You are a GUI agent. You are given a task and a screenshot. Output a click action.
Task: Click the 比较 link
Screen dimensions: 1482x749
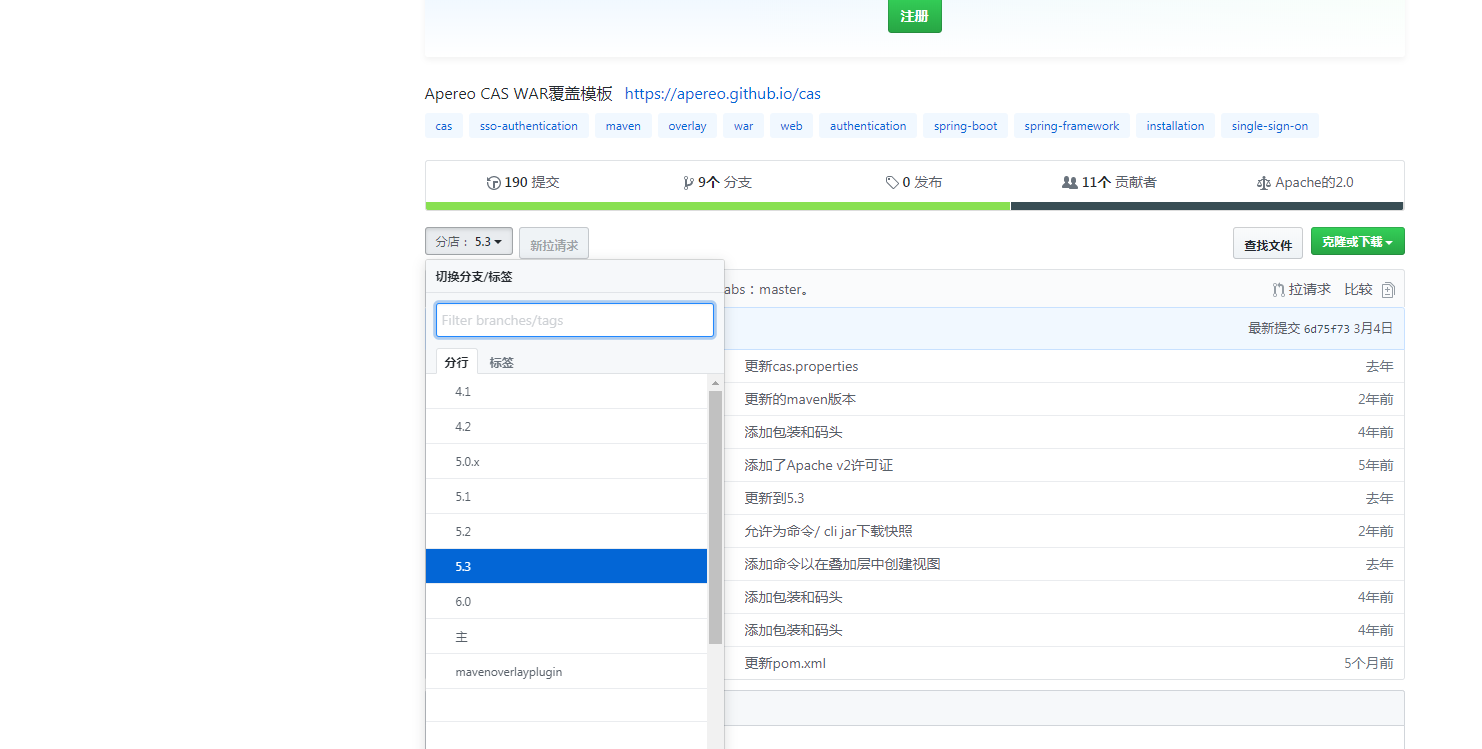pyautogui.click(x=1358, y=289)
